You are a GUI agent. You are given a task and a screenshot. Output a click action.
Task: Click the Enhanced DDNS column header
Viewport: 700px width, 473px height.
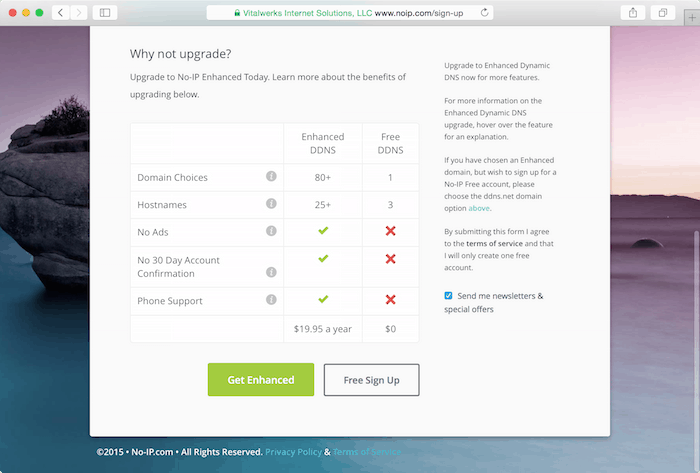point(323,143)
